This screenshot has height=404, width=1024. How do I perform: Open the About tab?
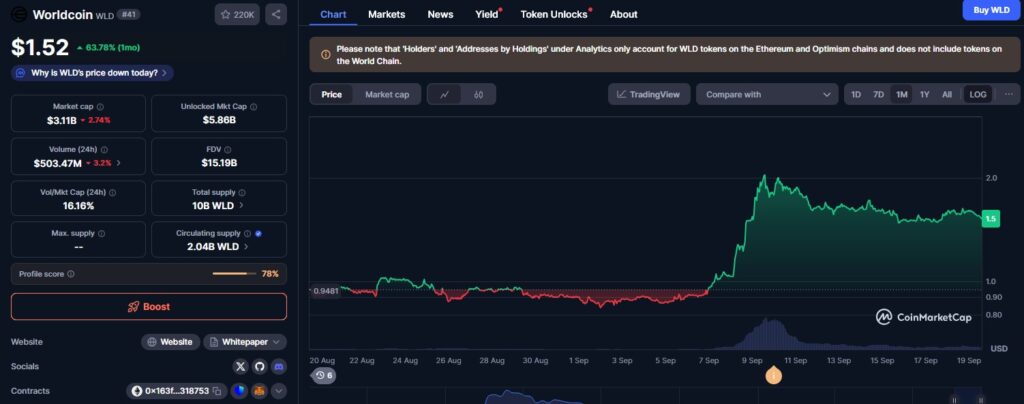pos(624,14)
